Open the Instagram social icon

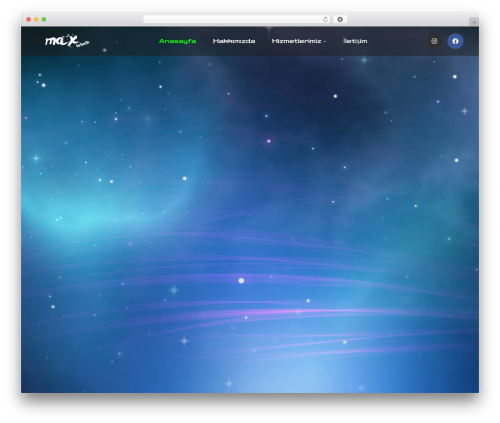pyautogui.click(x=434, y=41)
